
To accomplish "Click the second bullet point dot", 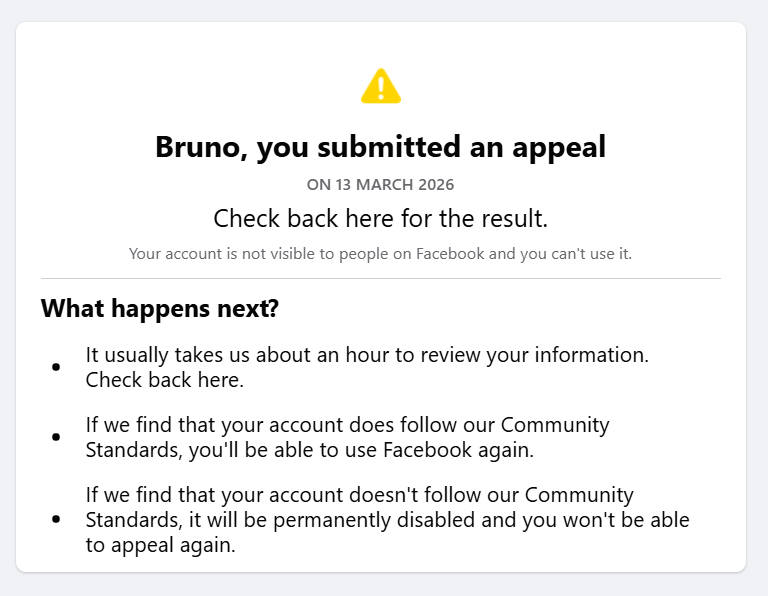I will 56,437.
